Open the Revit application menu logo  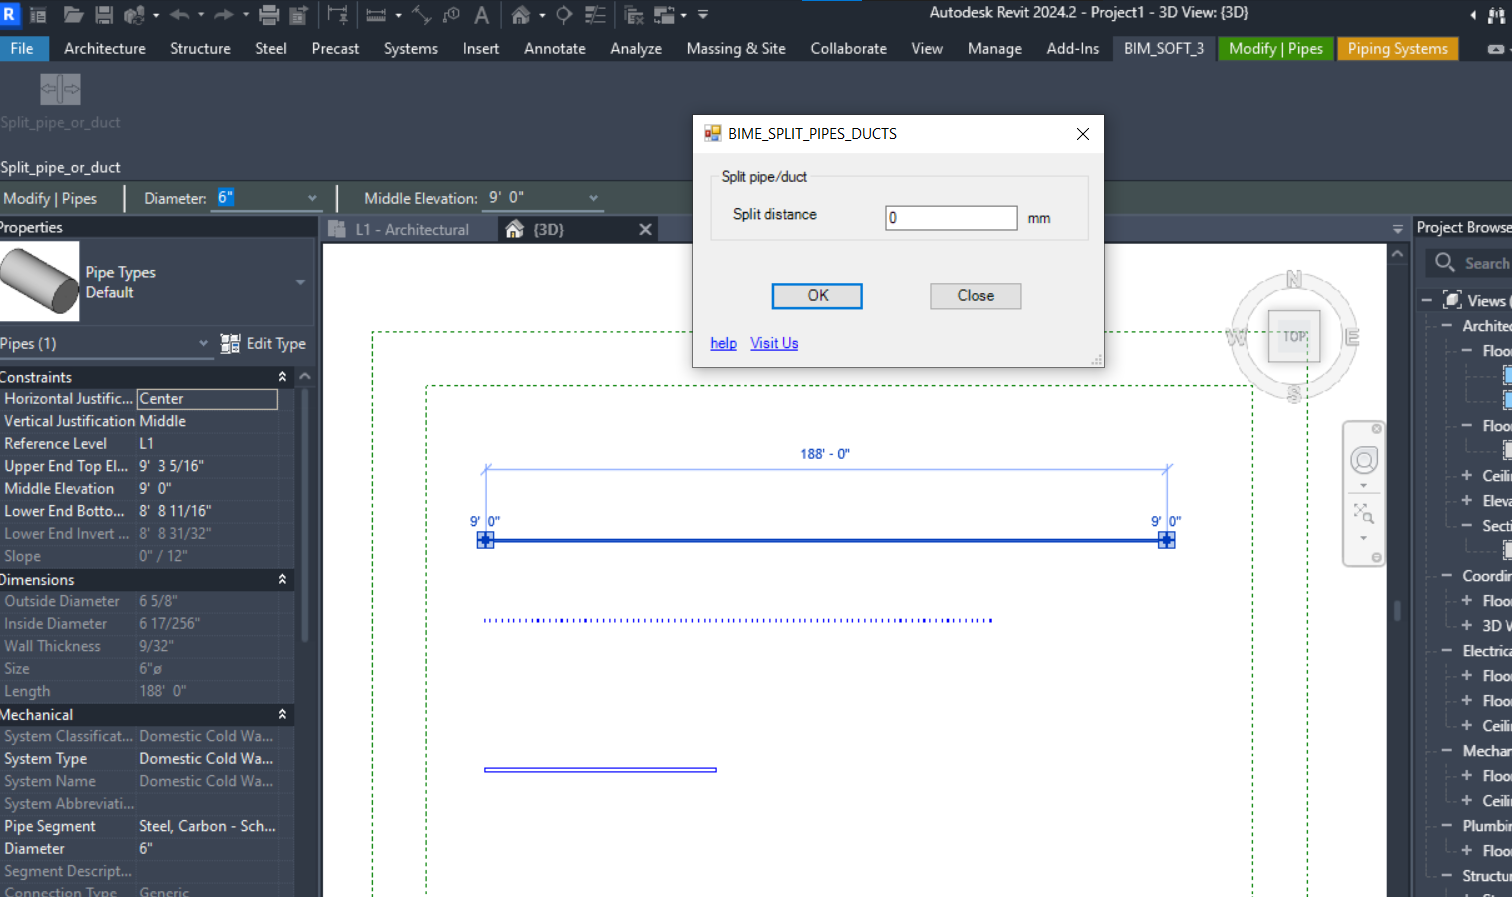[10, 15]
